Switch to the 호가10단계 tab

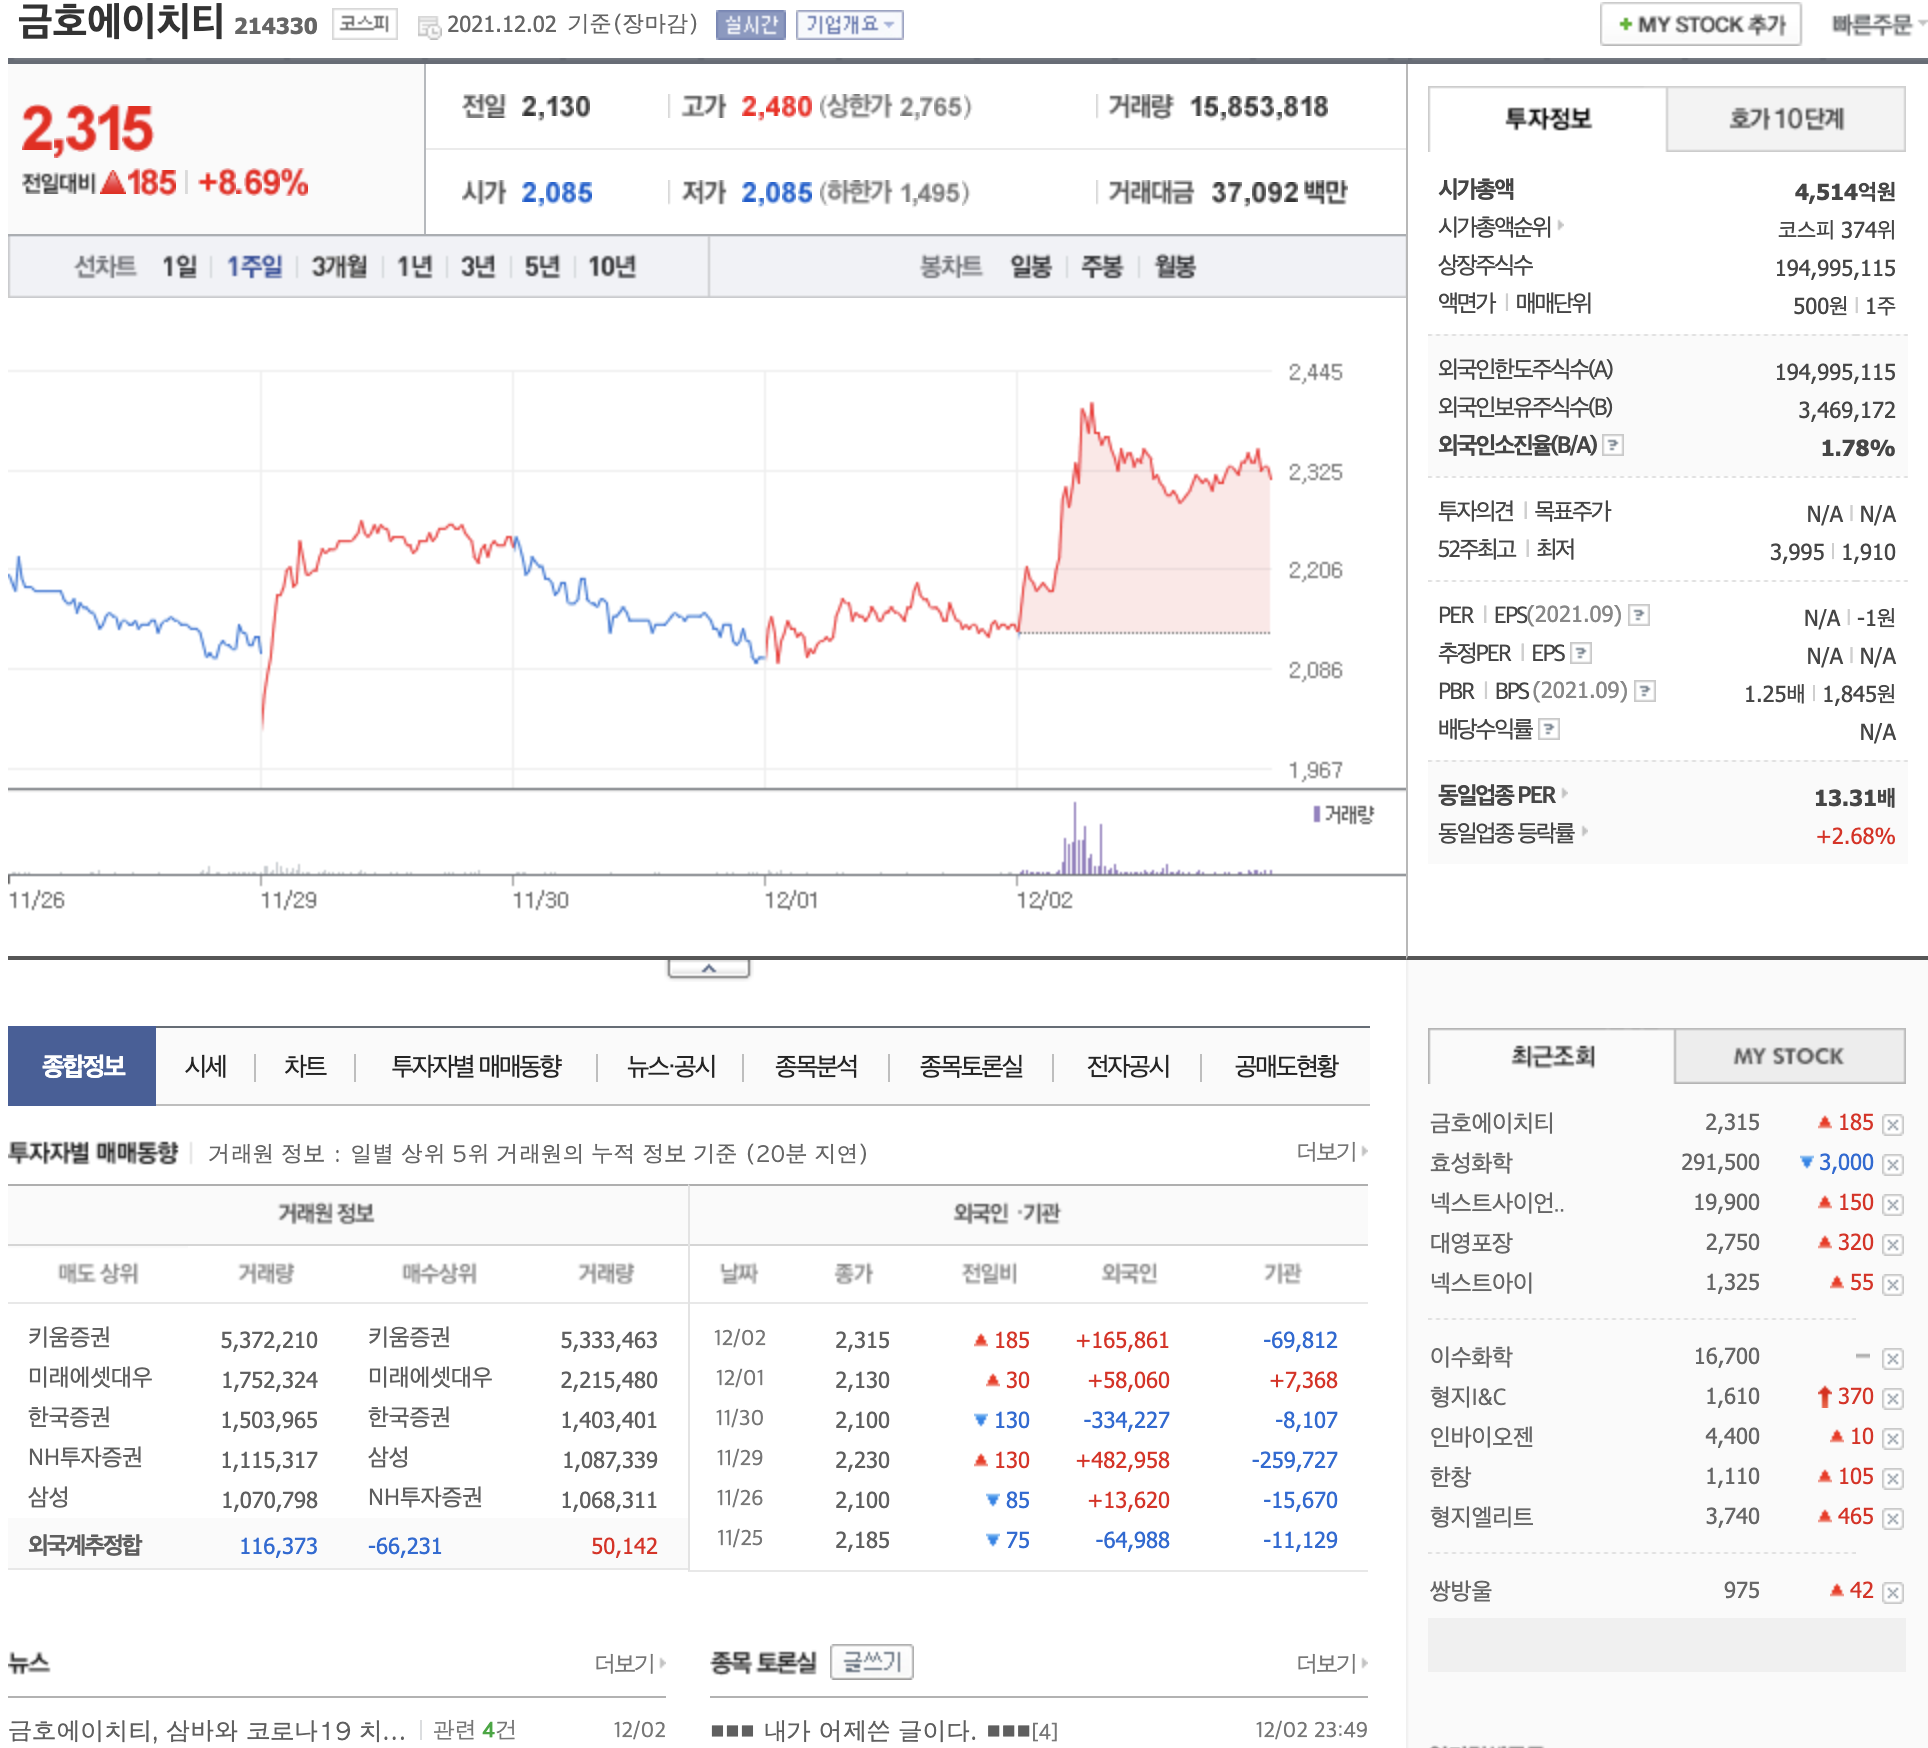1785,119
